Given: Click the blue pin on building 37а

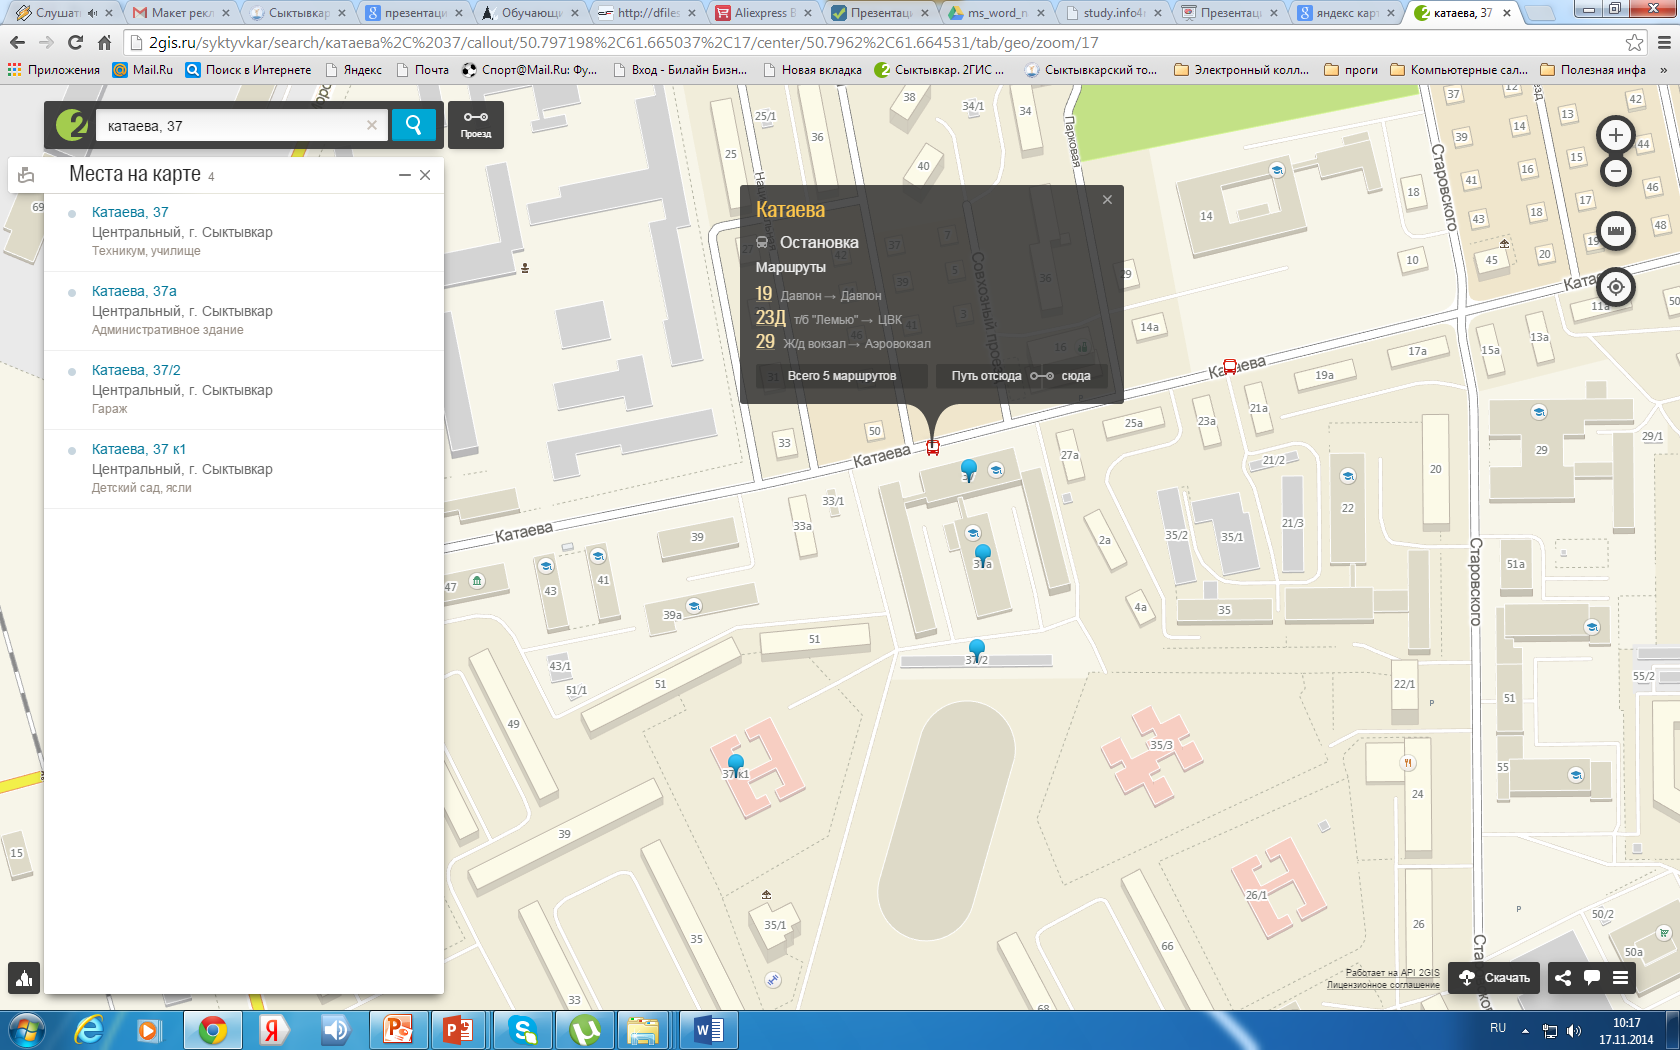Looking at the screenshot, I should point(982,555).
